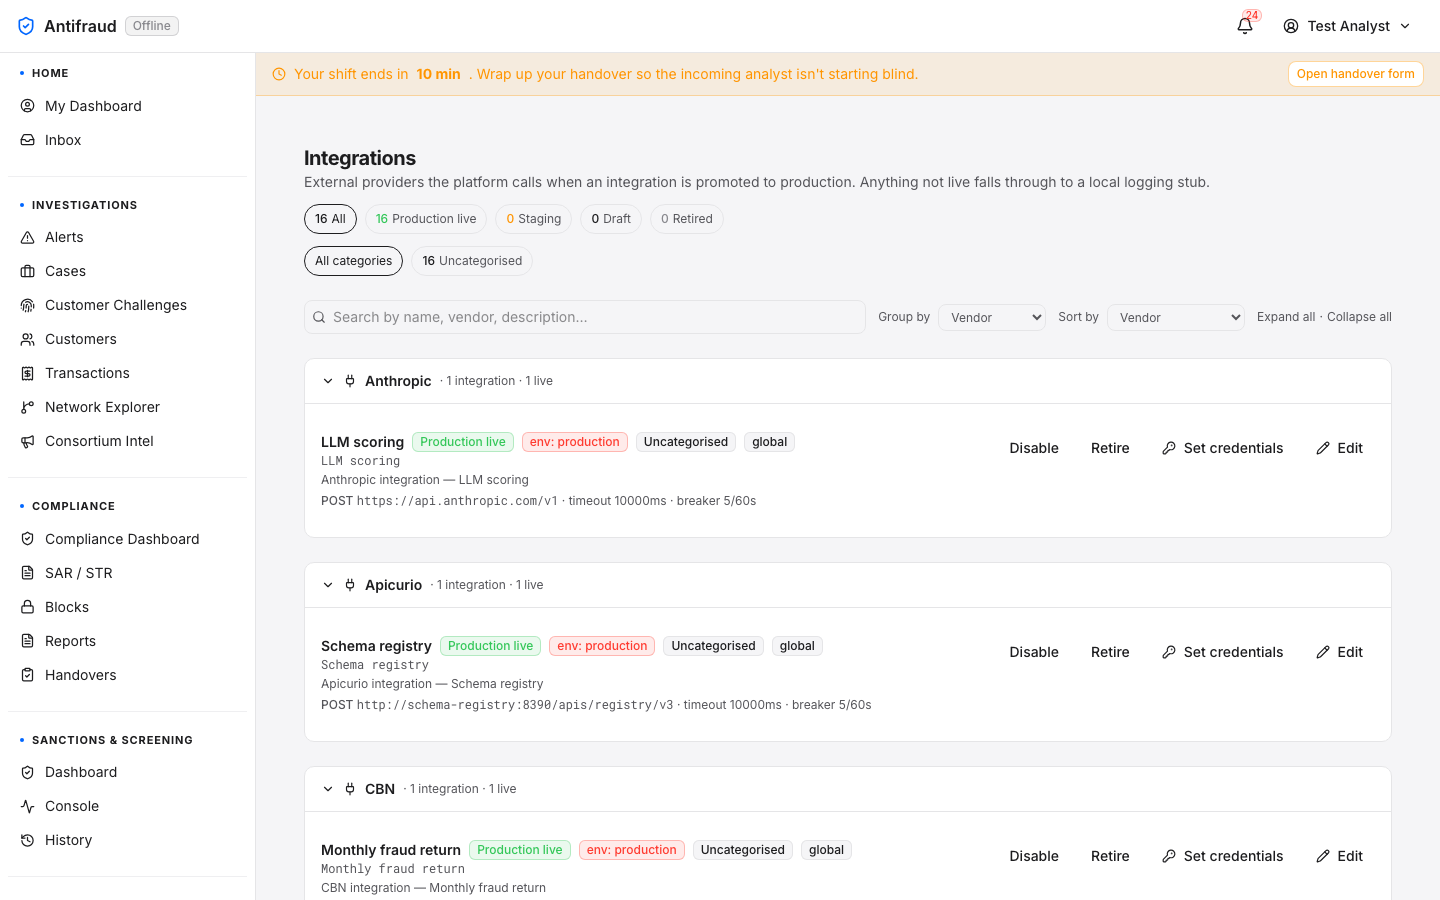
Task: Select the All categories filter
Action: pos(353,261)
